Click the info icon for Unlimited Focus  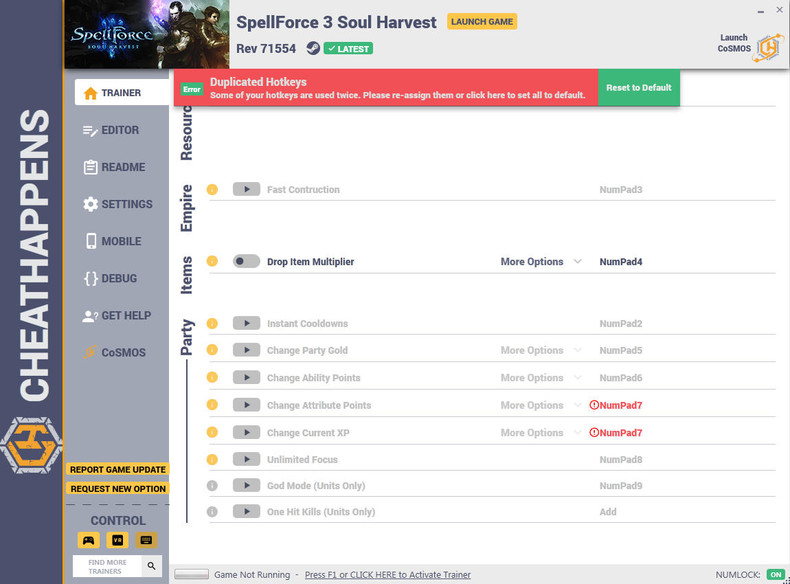tap(212, 460)
